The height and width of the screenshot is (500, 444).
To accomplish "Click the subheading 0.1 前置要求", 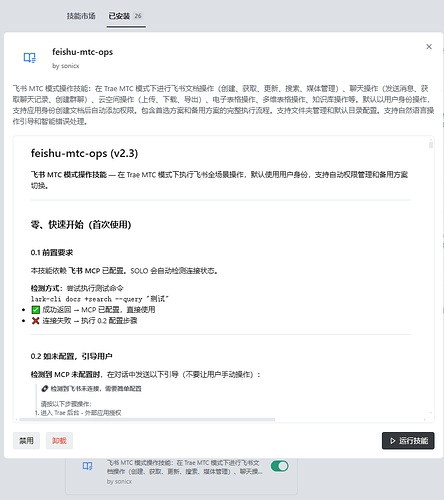I will click(x=52, y=253).
